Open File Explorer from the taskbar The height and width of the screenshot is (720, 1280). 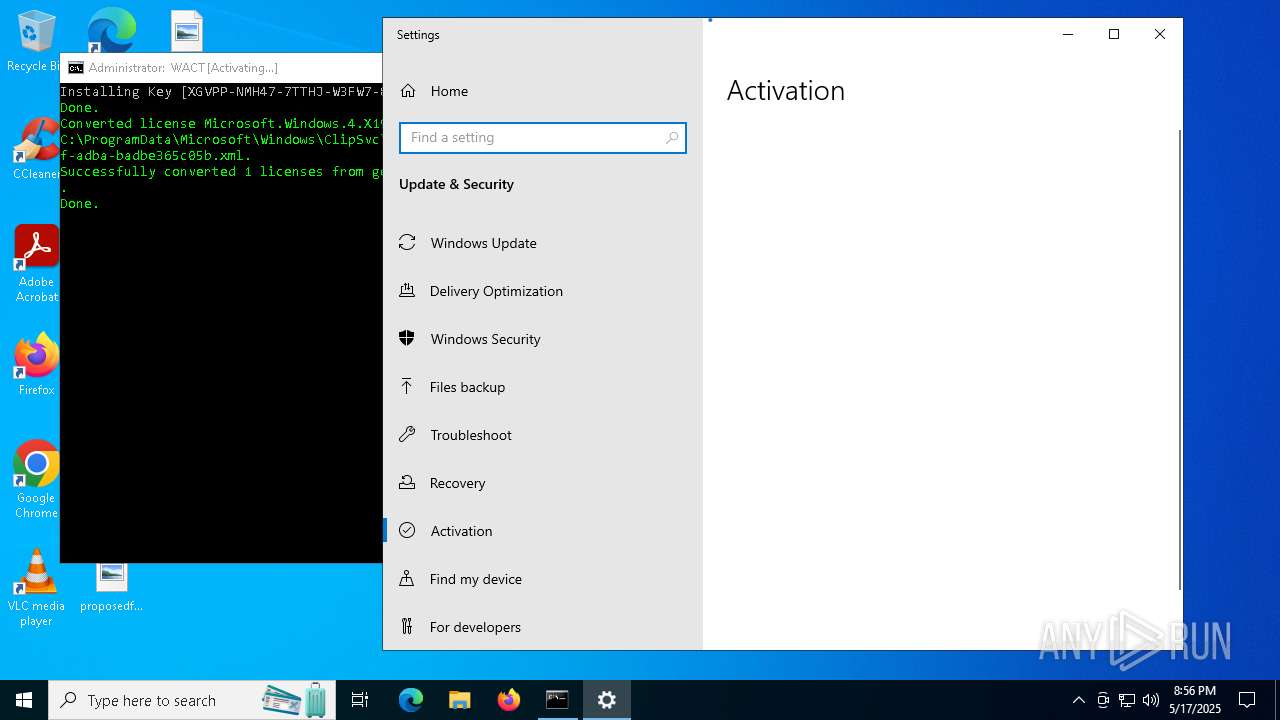tap(459, 700)
